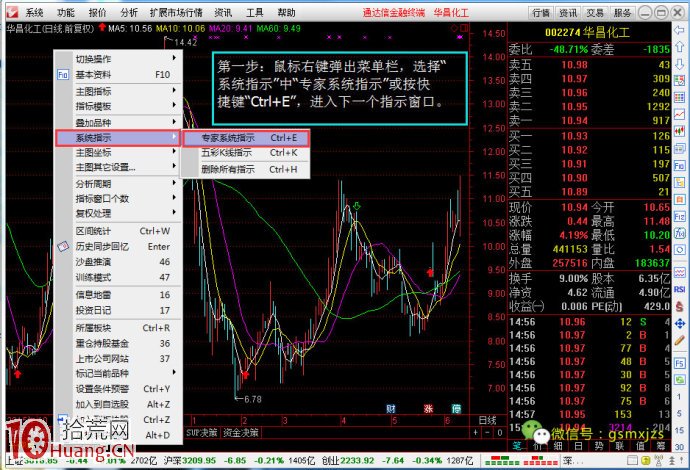
Task: Click the 交易 button at top right
Action: coord(595,13)
